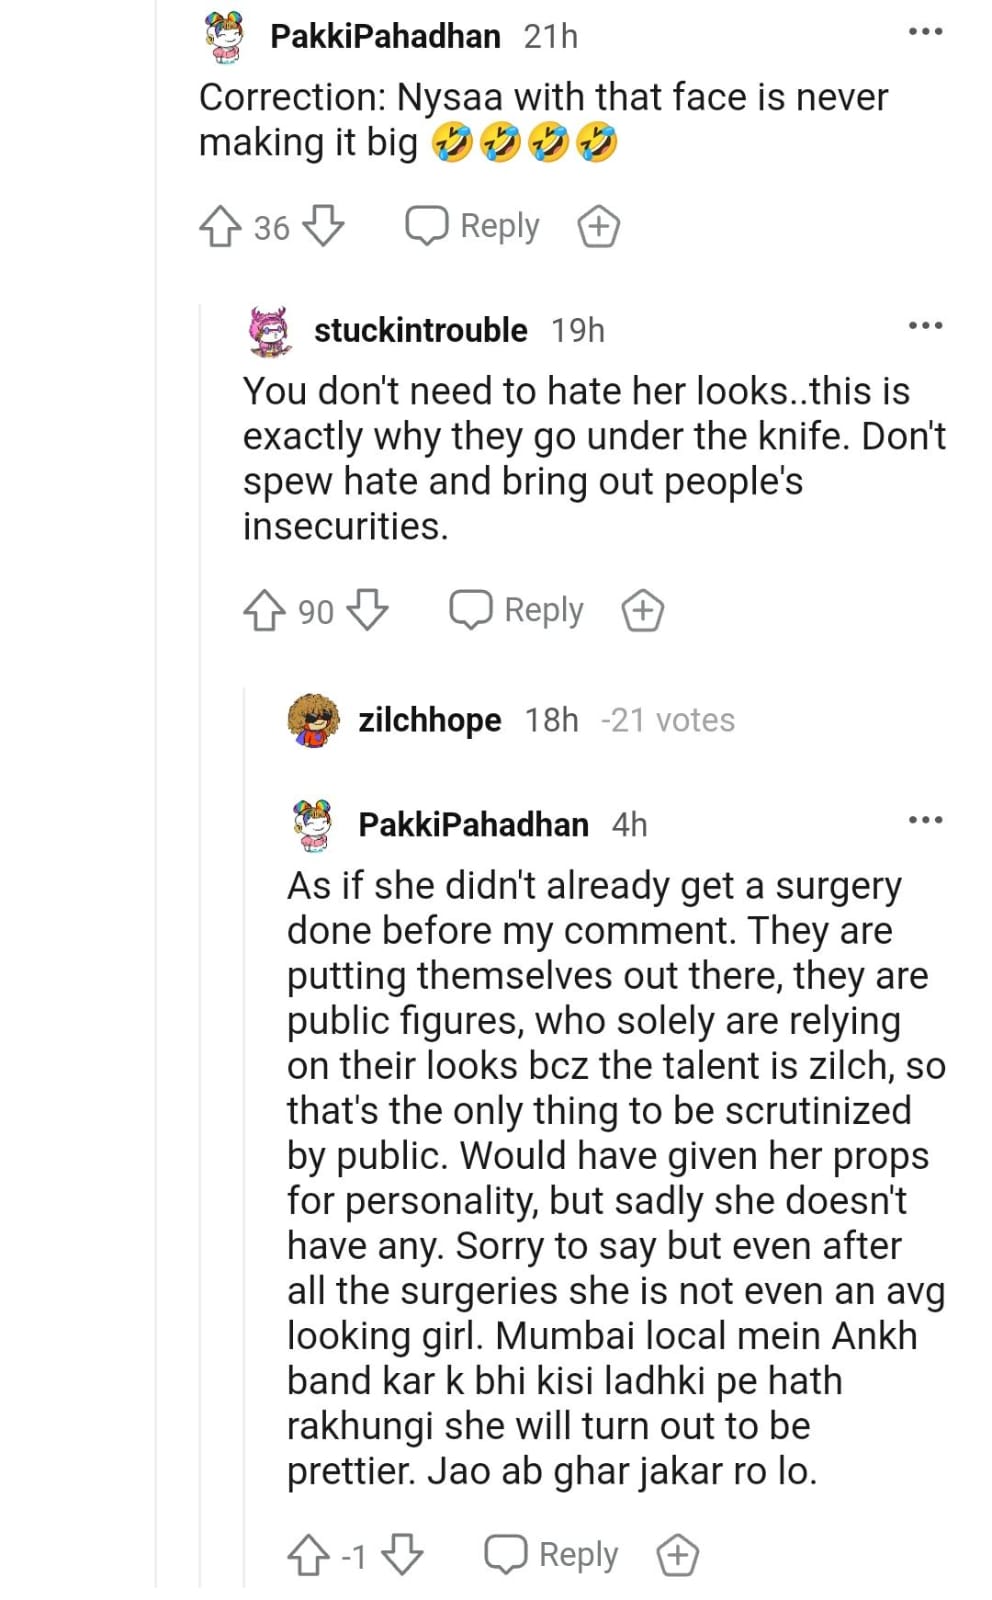
Task: Give award on stuckintrouble's comment
Action: (642, 611)
